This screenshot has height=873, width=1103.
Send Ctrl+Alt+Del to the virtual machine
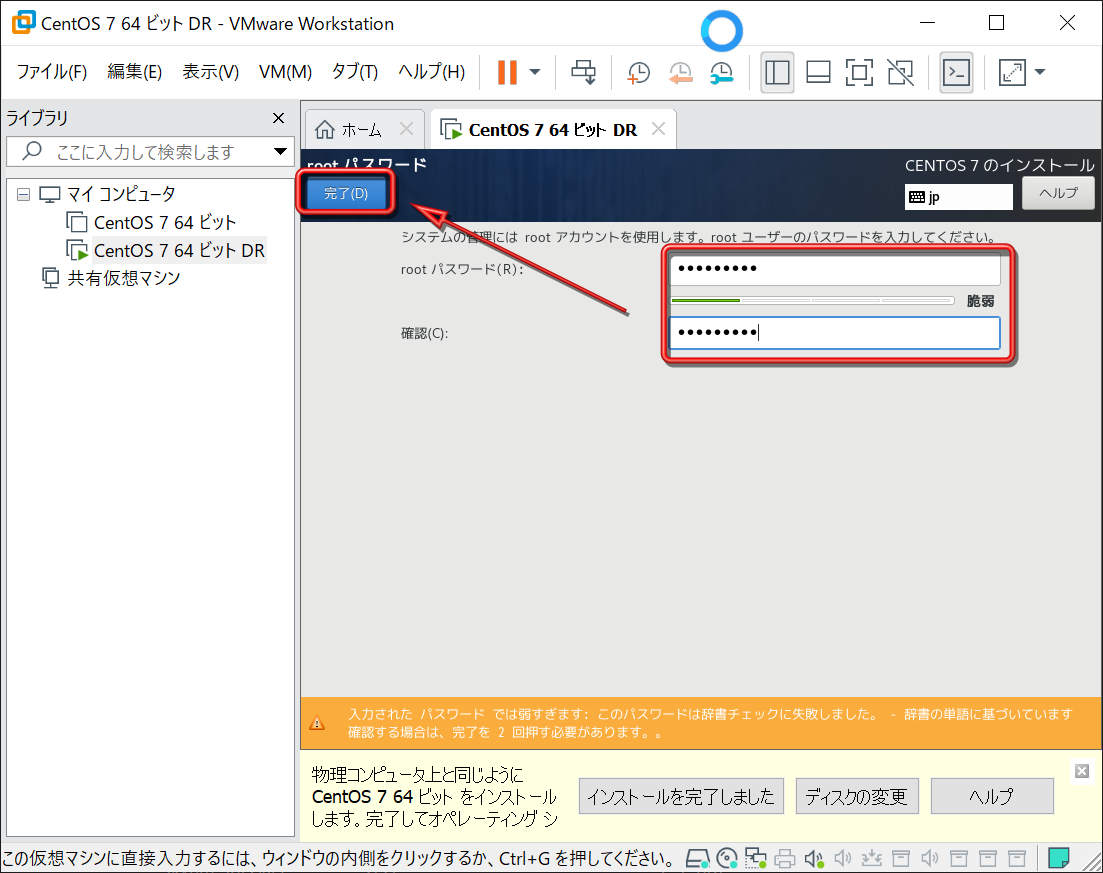pyautogui.click(x=583, y=72)
